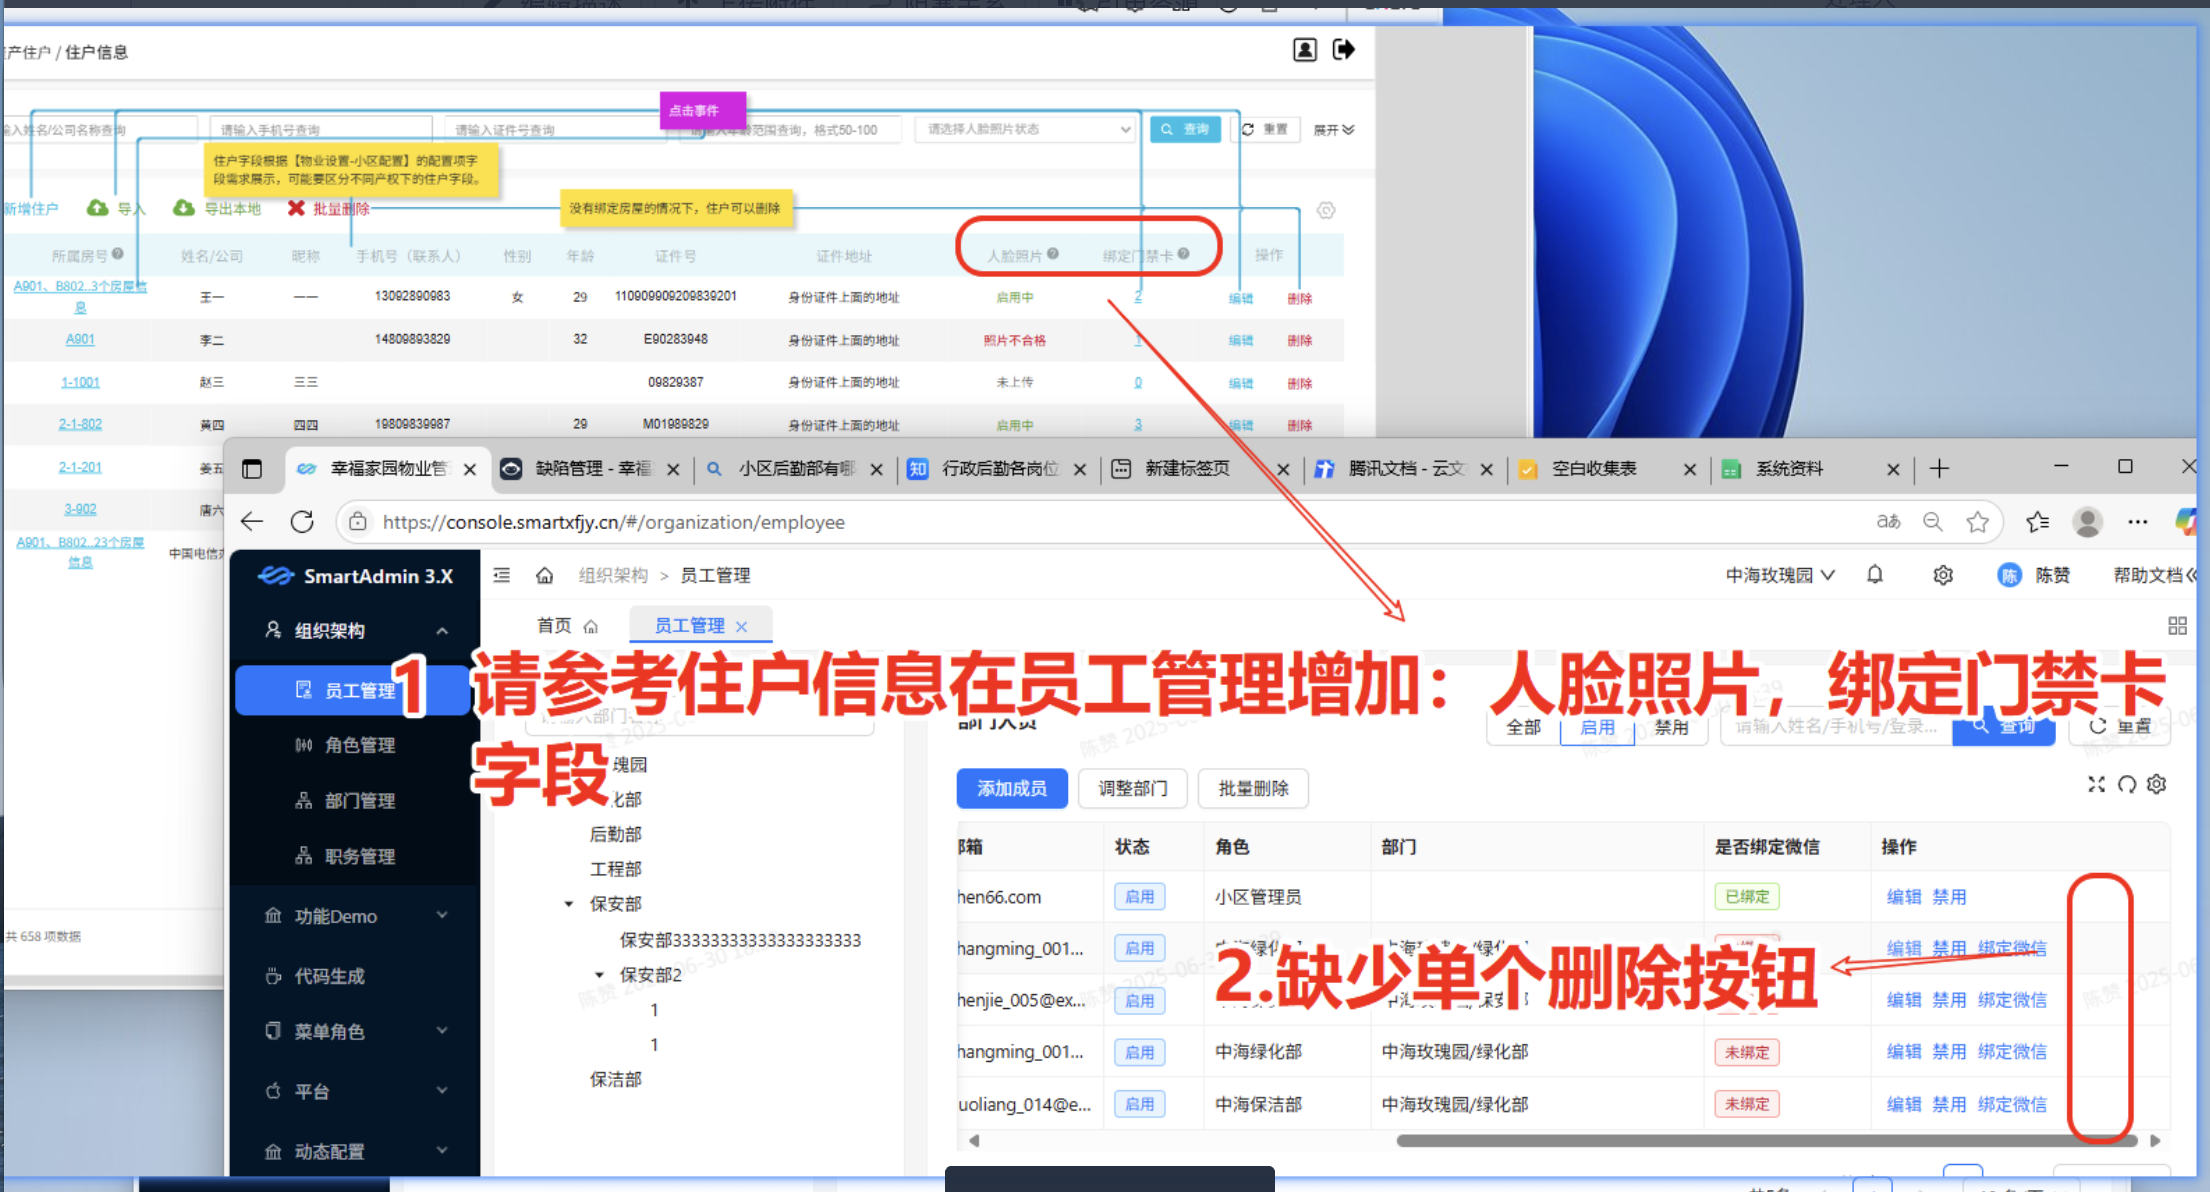Click the logout icon on the resident info page
This screenshot has width=2210, height=1192.
1344,49
